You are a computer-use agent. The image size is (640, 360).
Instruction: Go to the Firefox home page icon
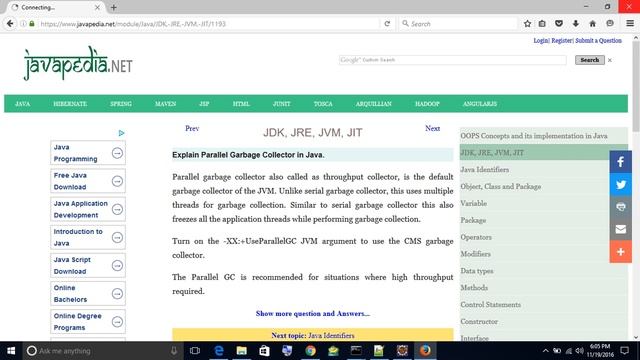pos(592,24)
